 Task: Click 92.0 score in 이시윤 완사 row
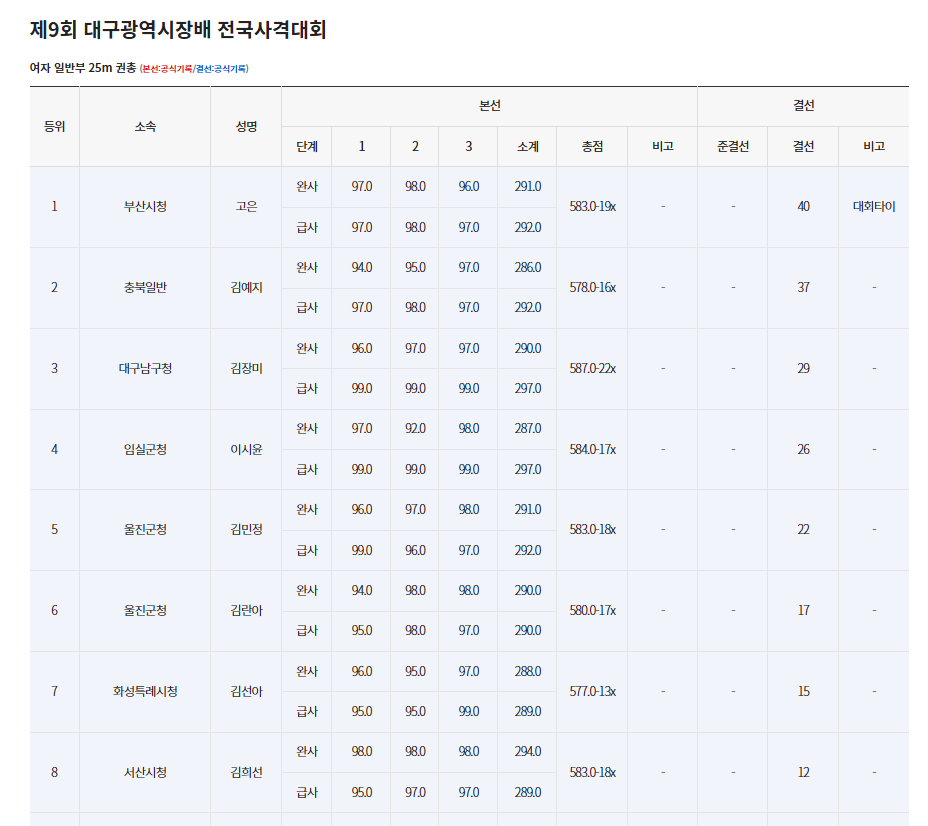[415, 429]
